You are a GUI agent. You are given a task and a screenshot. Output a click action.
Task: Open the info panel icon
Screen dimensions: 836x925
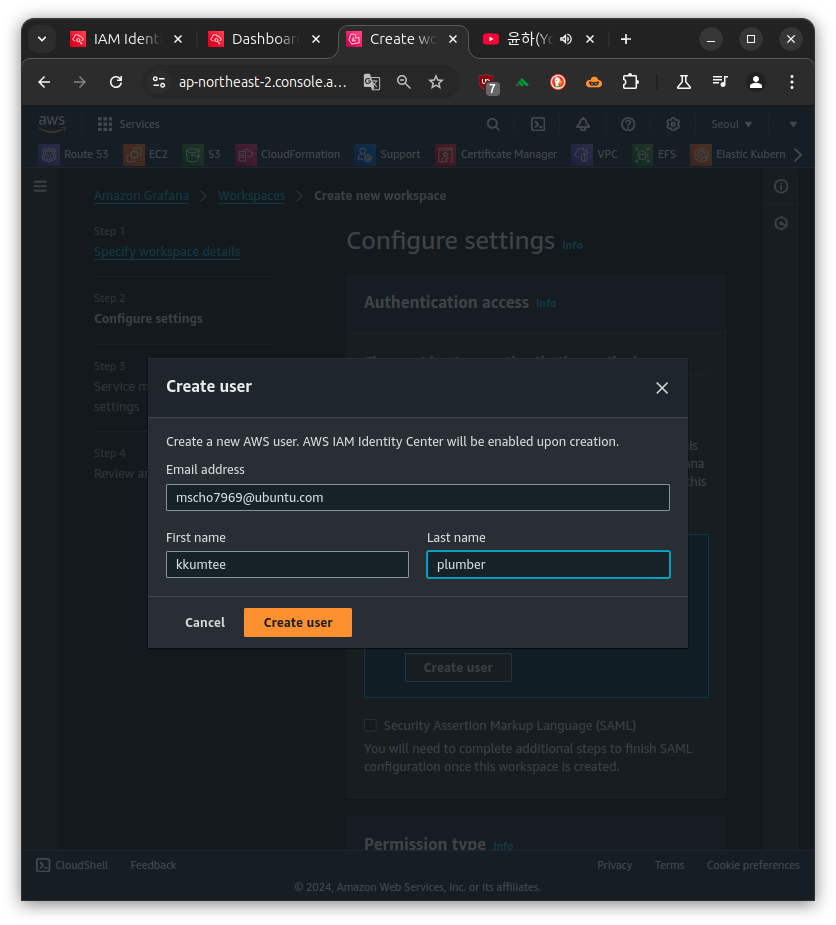781,186
